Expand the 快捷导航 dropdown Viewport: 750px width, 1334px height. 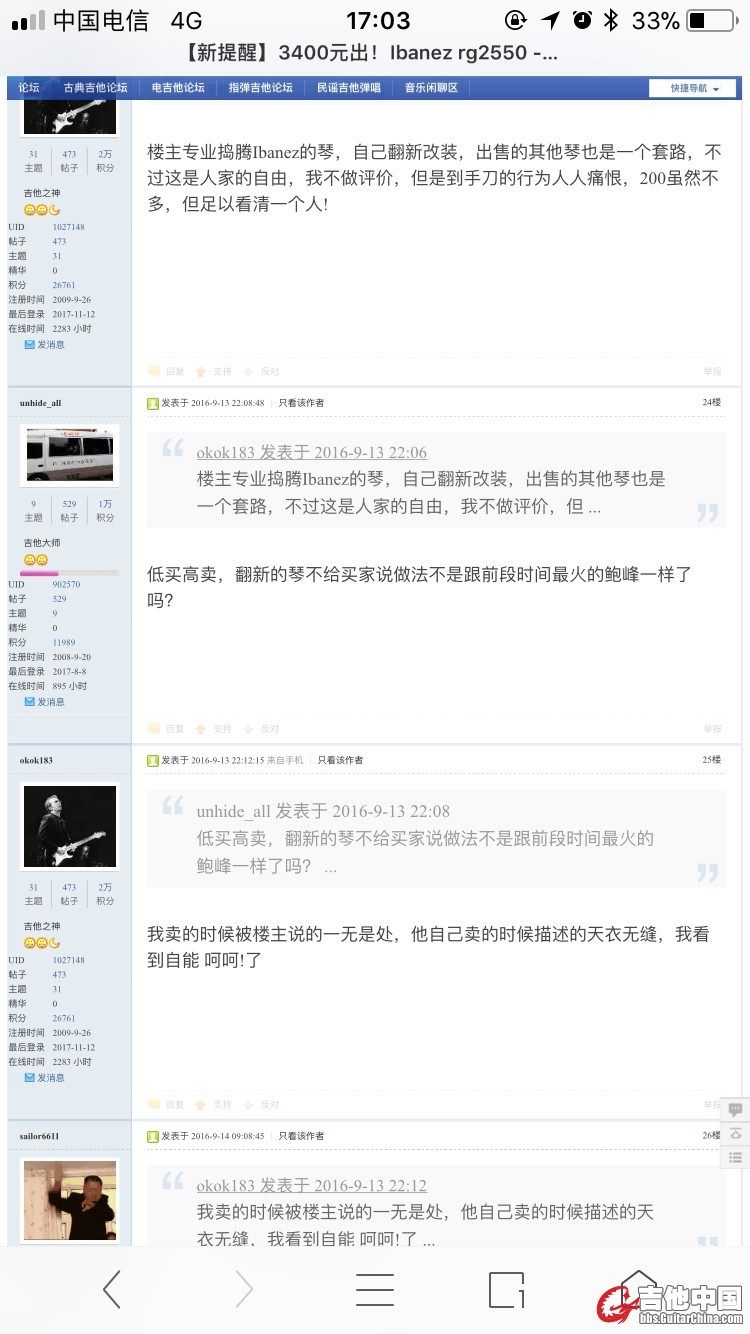692,88
